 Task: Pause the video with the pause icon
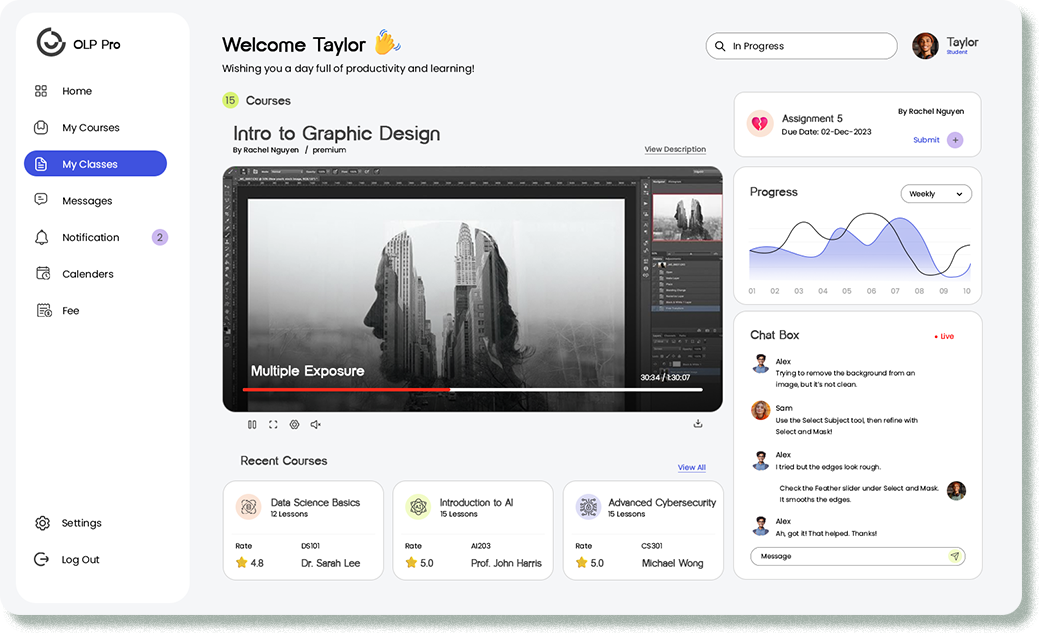click(x=252, y=424)
